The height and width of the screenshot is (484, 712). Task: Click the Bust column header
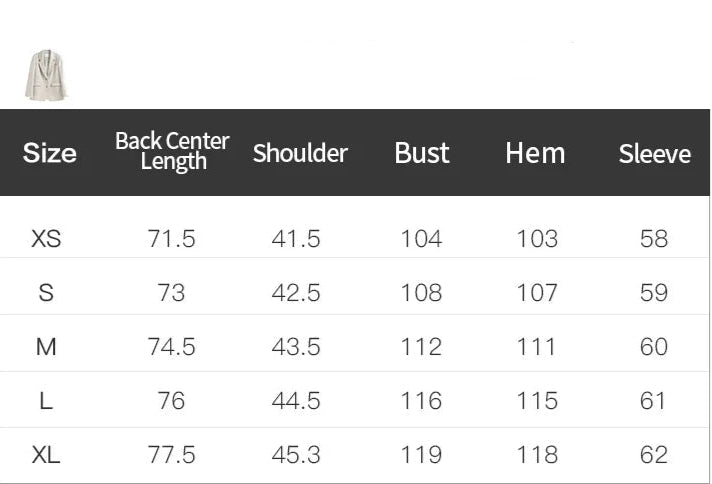pyautogui.click(x=422, y=153)
